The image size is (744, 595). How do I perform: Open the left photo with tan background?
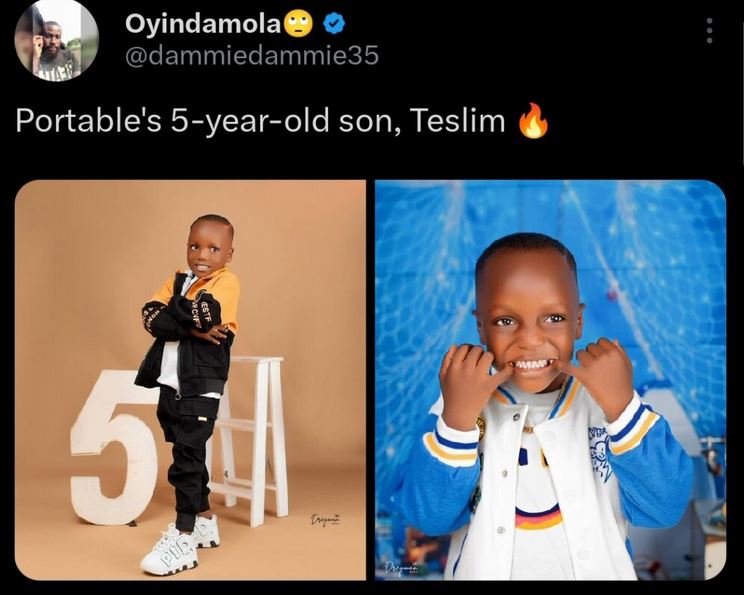(x=190, y=380)
